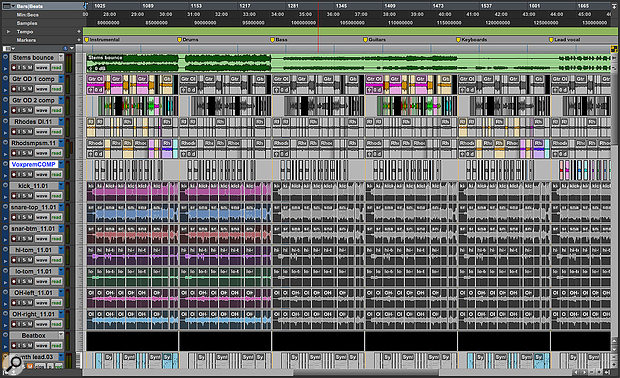Select the OH-right_11.01 track name
Viewport: 620px width, 378px height.
[33, 314]
